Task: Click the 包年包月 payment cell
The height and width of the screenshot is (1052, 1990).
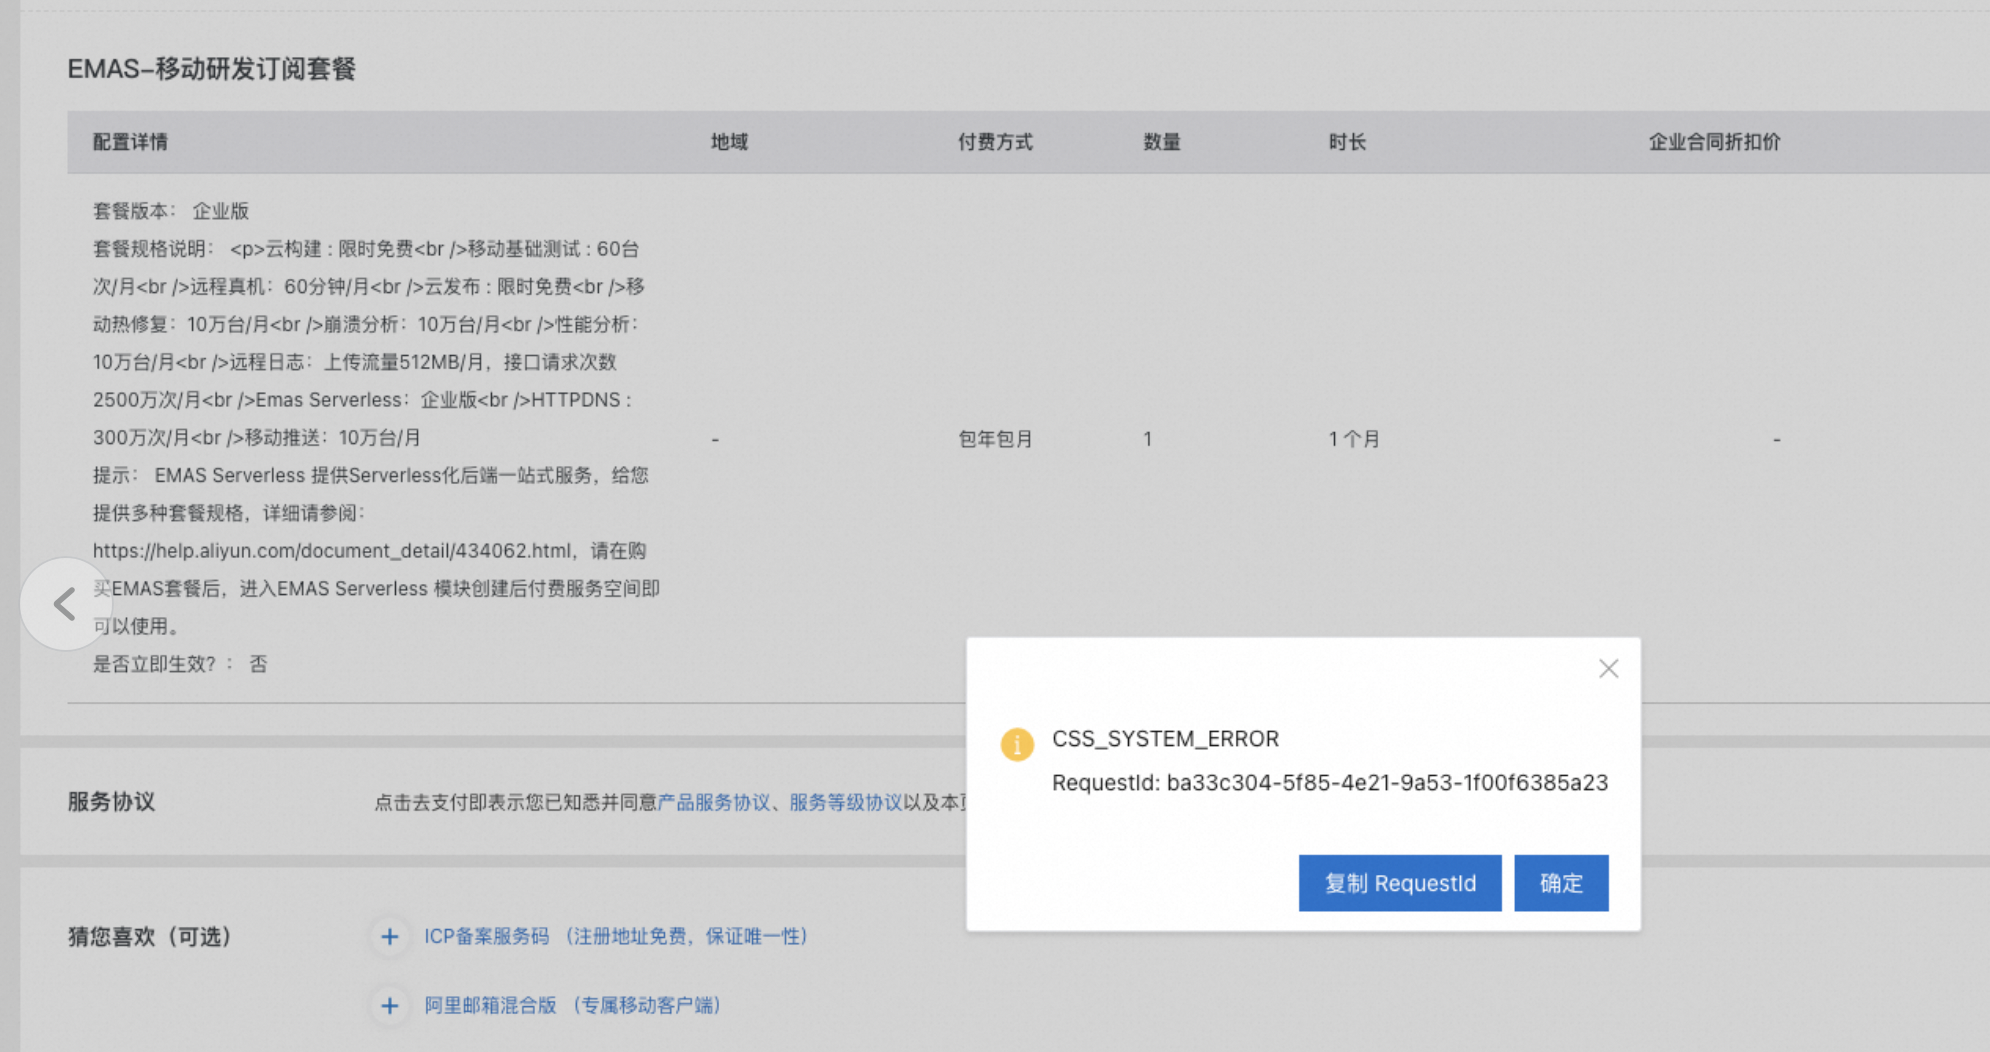Action: (995, 439)
